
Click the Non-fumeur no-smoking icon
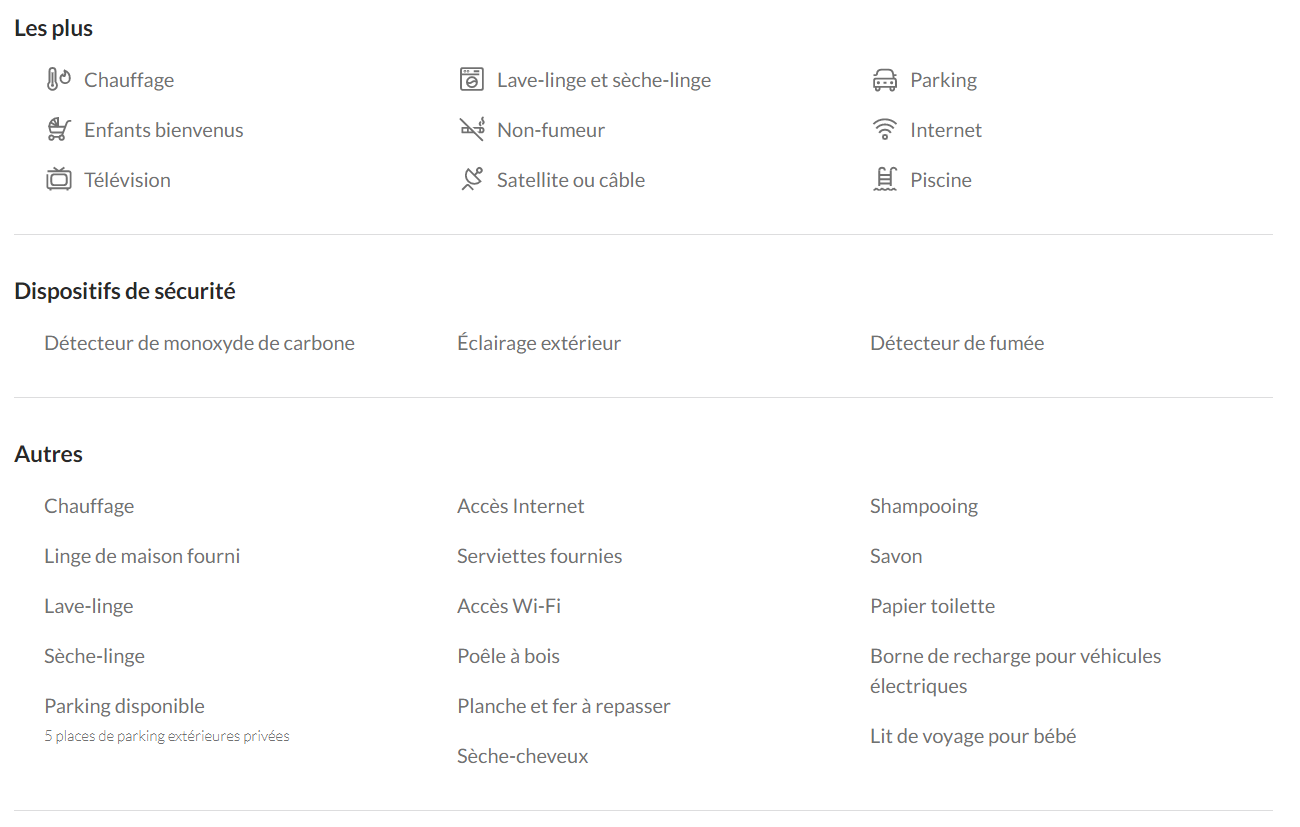[x=472, y=129]
